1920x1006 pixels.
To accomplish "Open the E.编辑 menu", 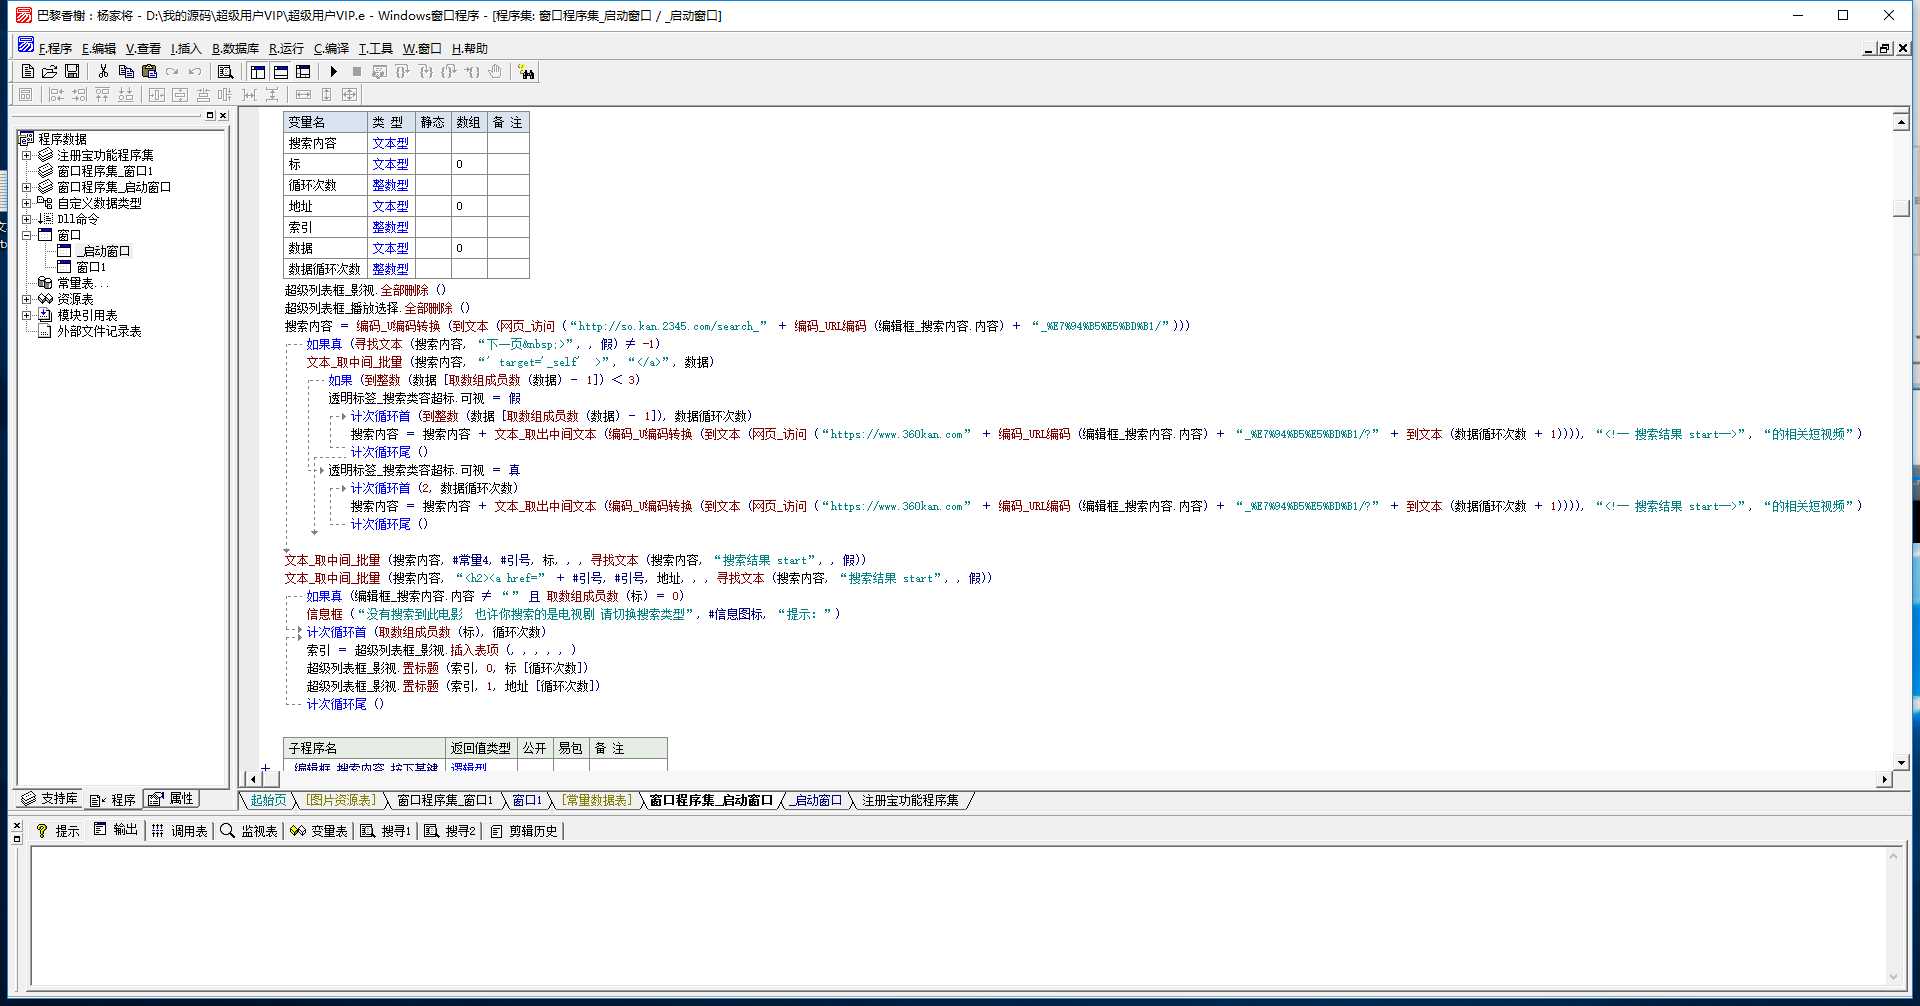I will pos(99,48).
